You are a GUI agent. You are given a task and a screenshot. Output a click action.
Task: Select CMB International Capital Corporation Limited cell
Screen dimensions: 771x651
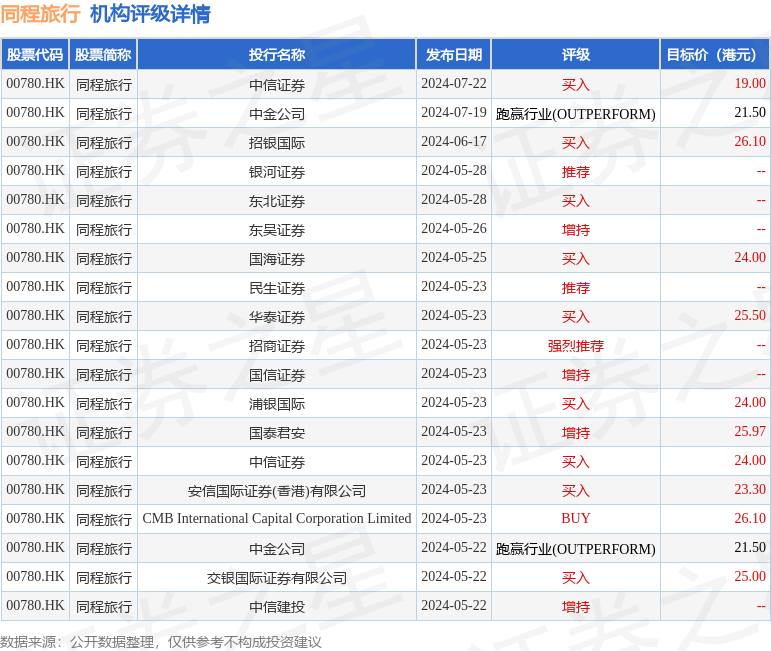click(x=277, y=518)
